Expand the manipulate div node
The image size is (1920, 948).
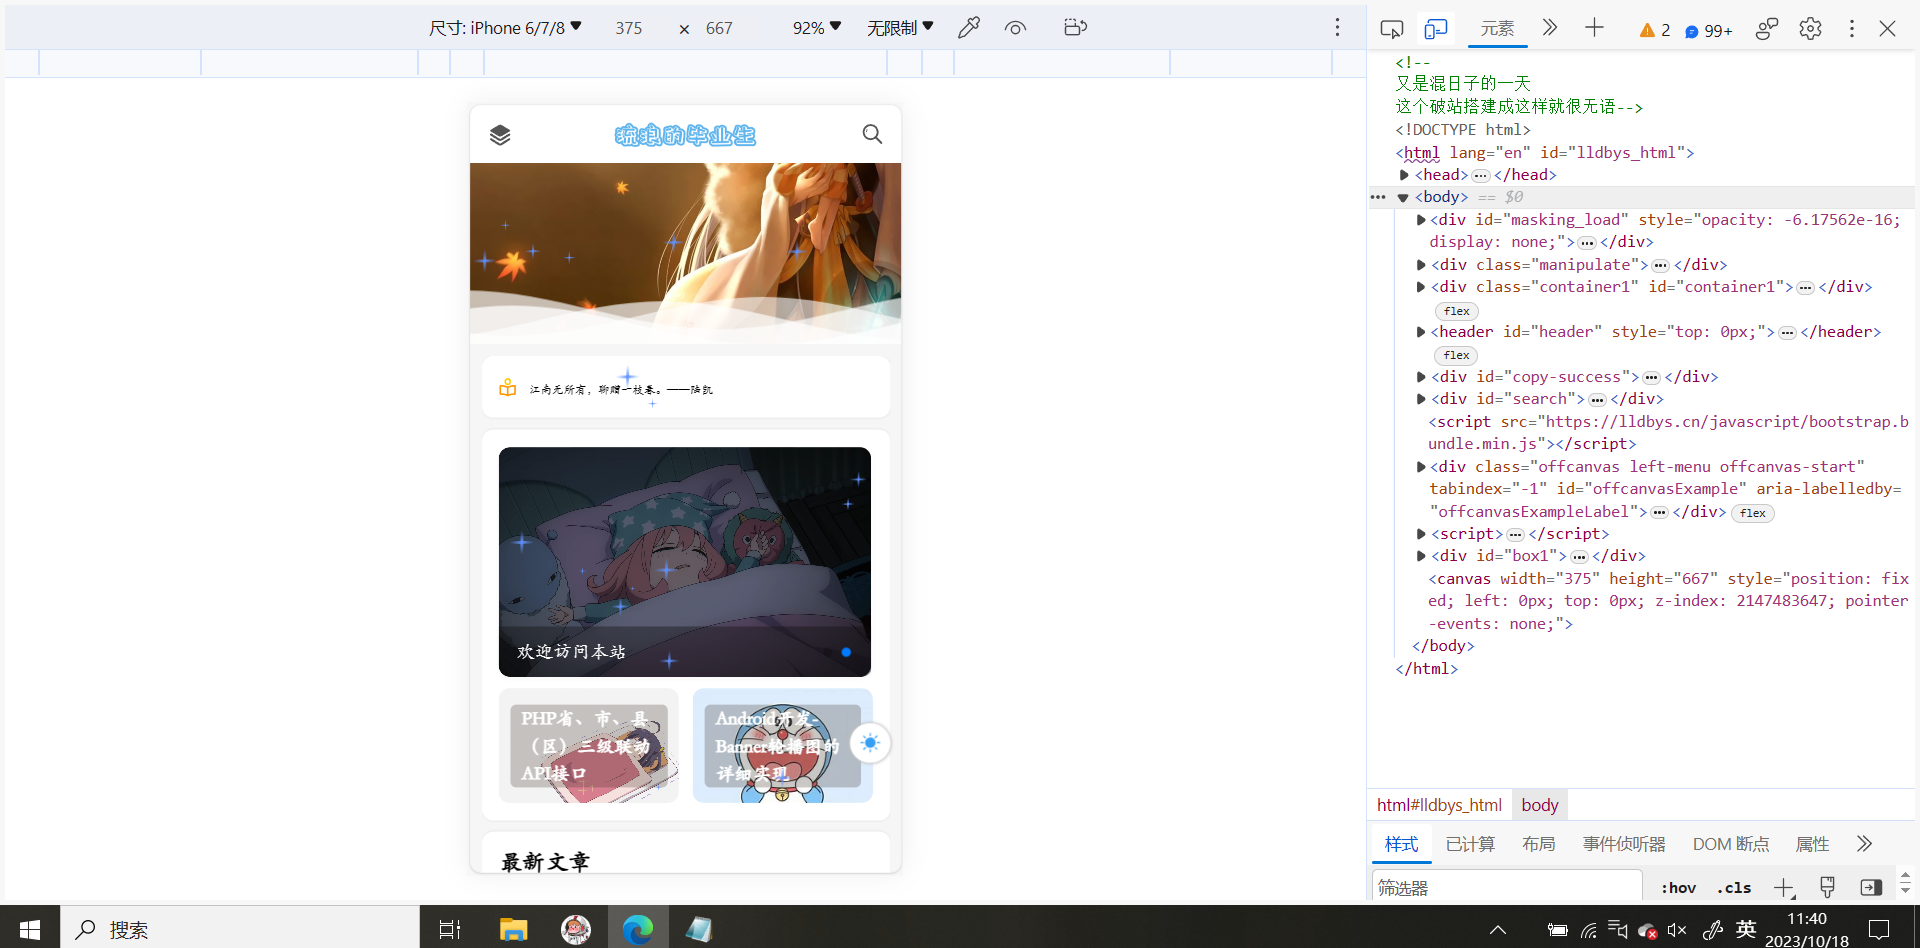coord(1420,265)
